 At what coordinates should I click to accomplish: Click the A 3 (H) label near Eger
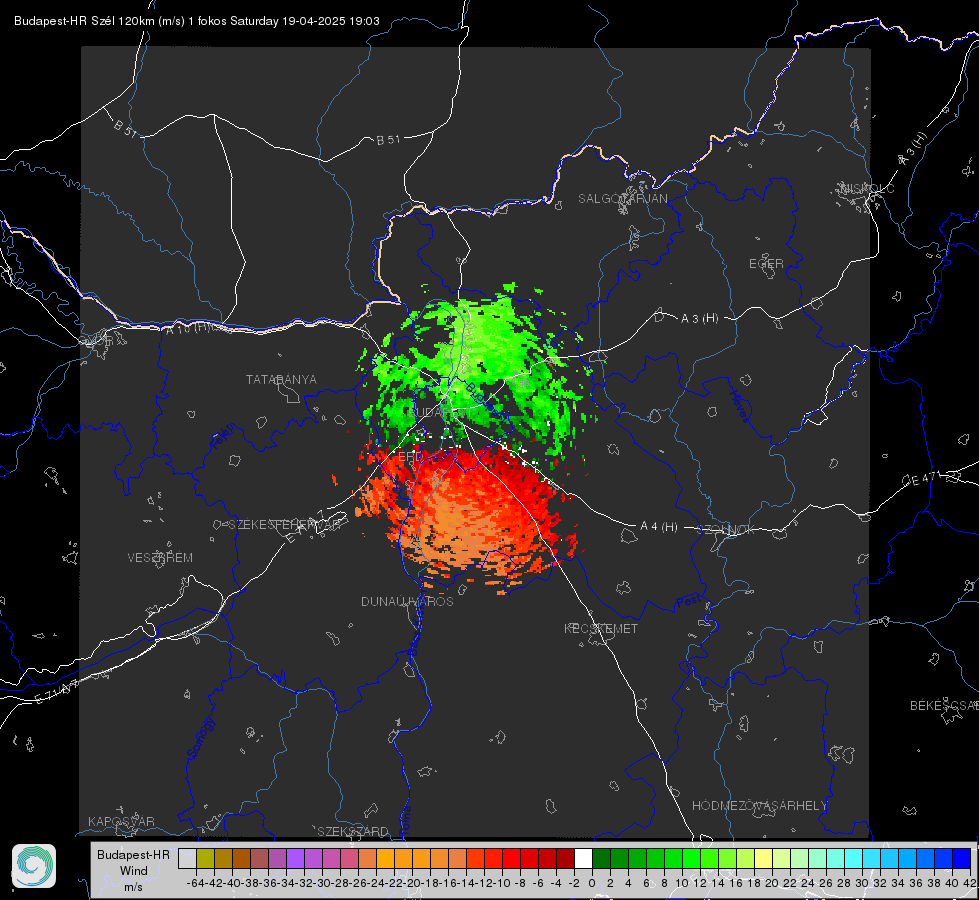(699, 319)
